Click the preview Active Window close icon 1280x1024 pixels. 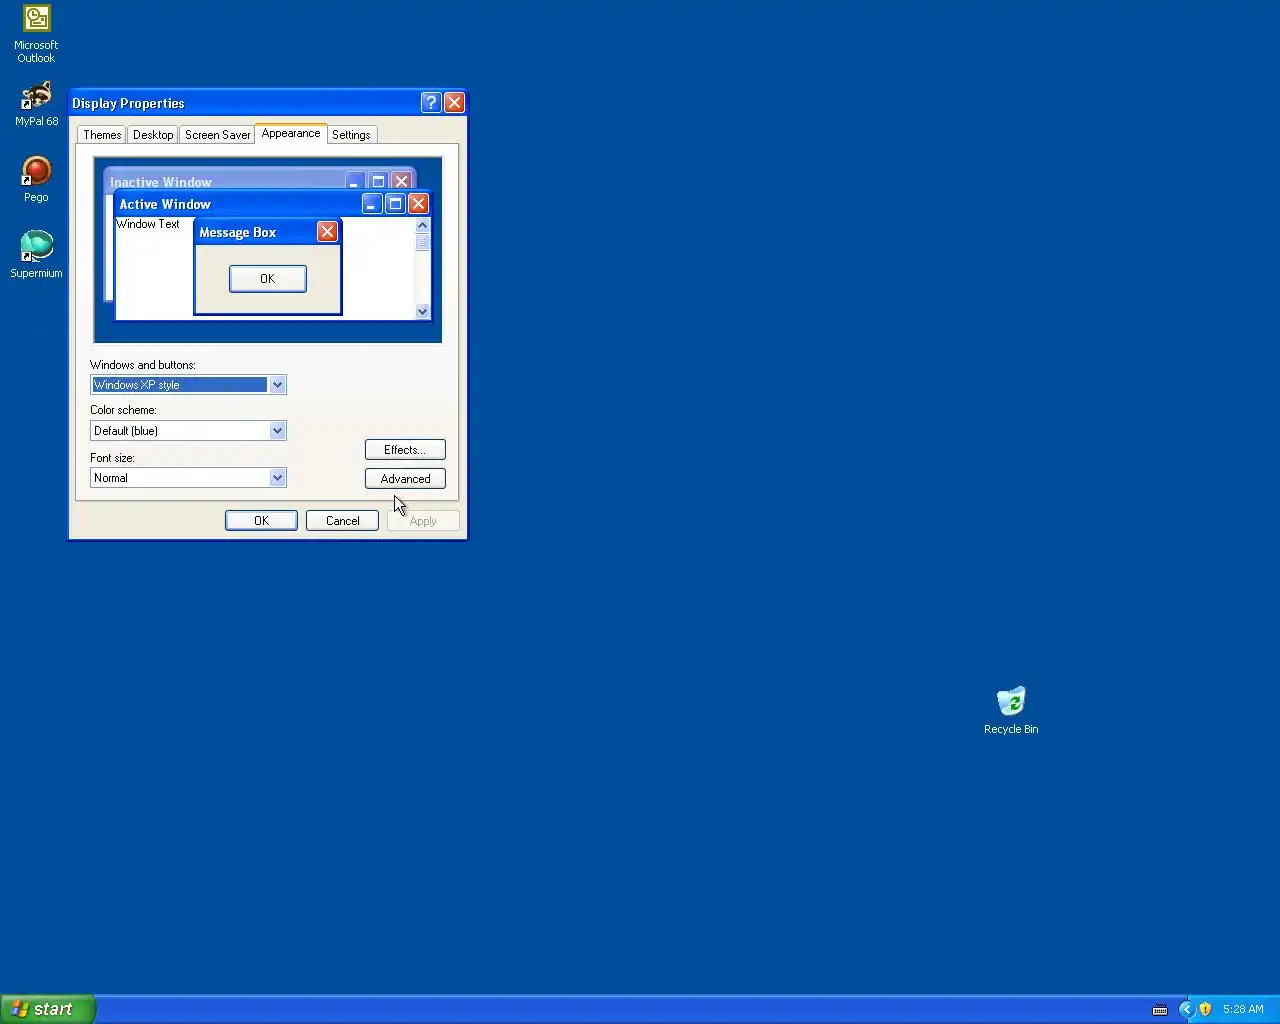[418, 204]
